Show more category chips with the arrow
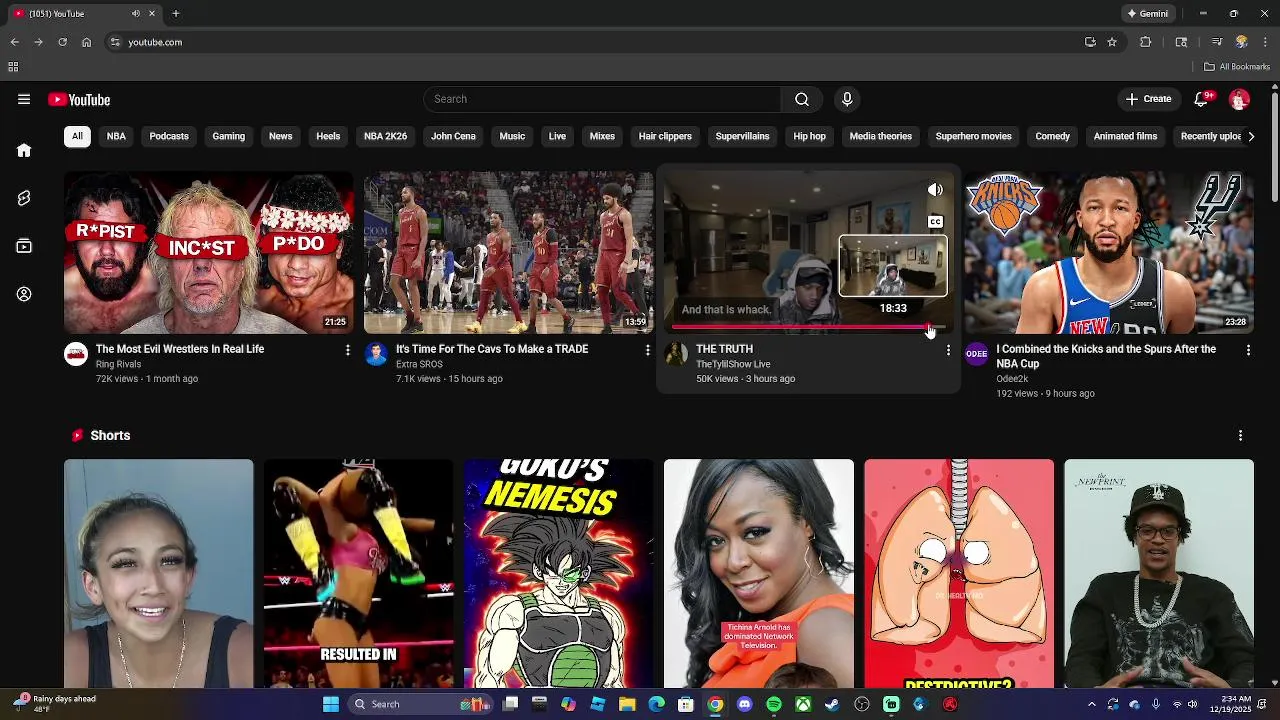This screenshot has width=1280, height=720. click(x=1250, y=136)
